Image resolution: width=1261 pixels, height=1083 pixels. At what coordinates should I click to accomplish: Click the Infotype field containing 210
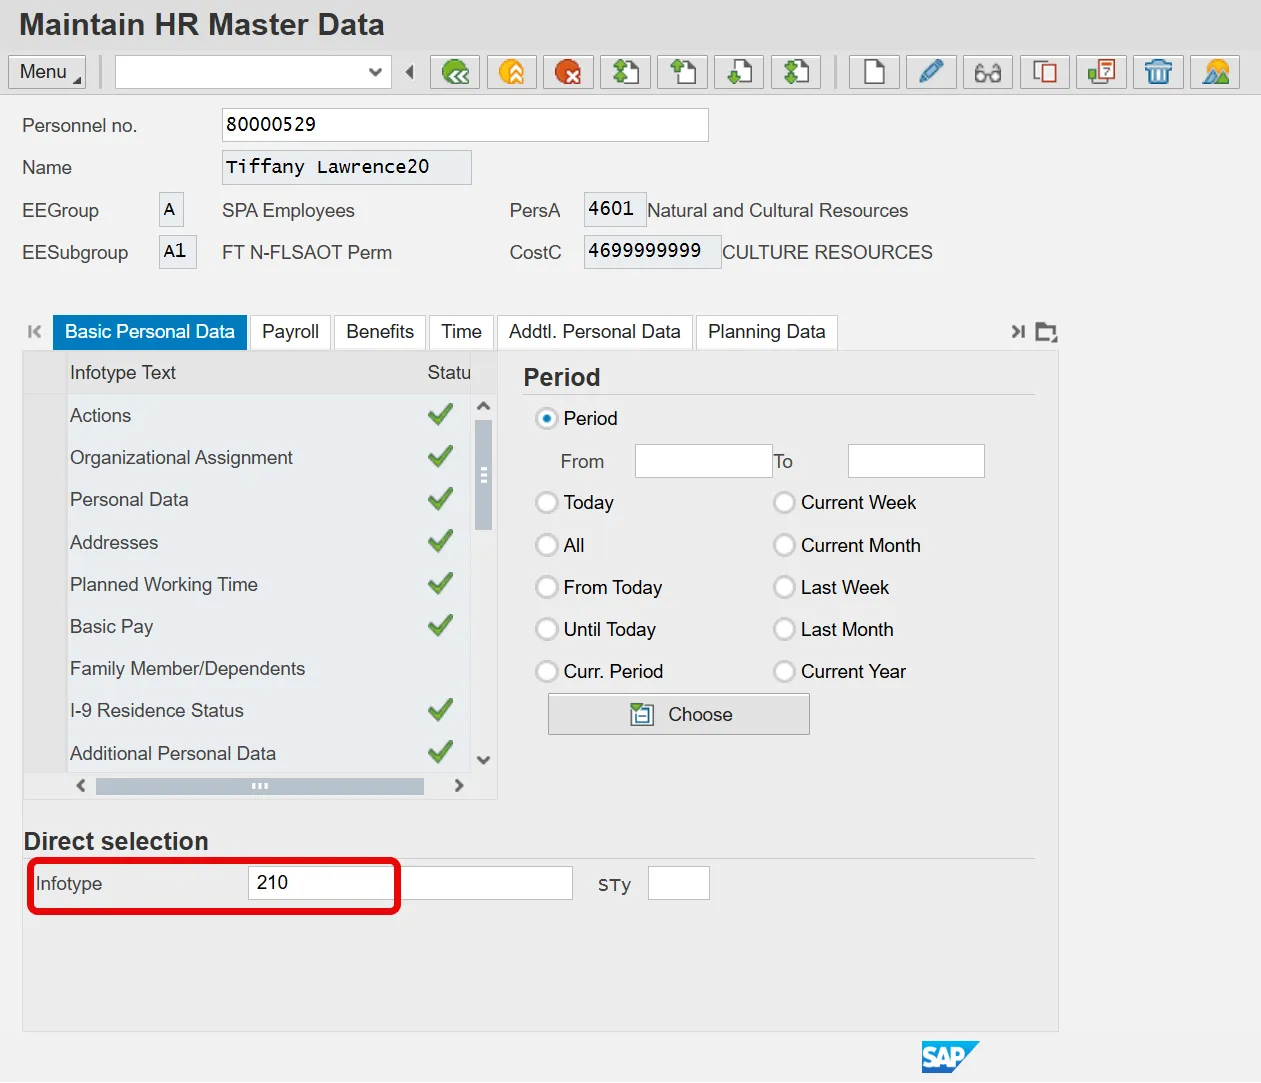[x=320, y=883]
